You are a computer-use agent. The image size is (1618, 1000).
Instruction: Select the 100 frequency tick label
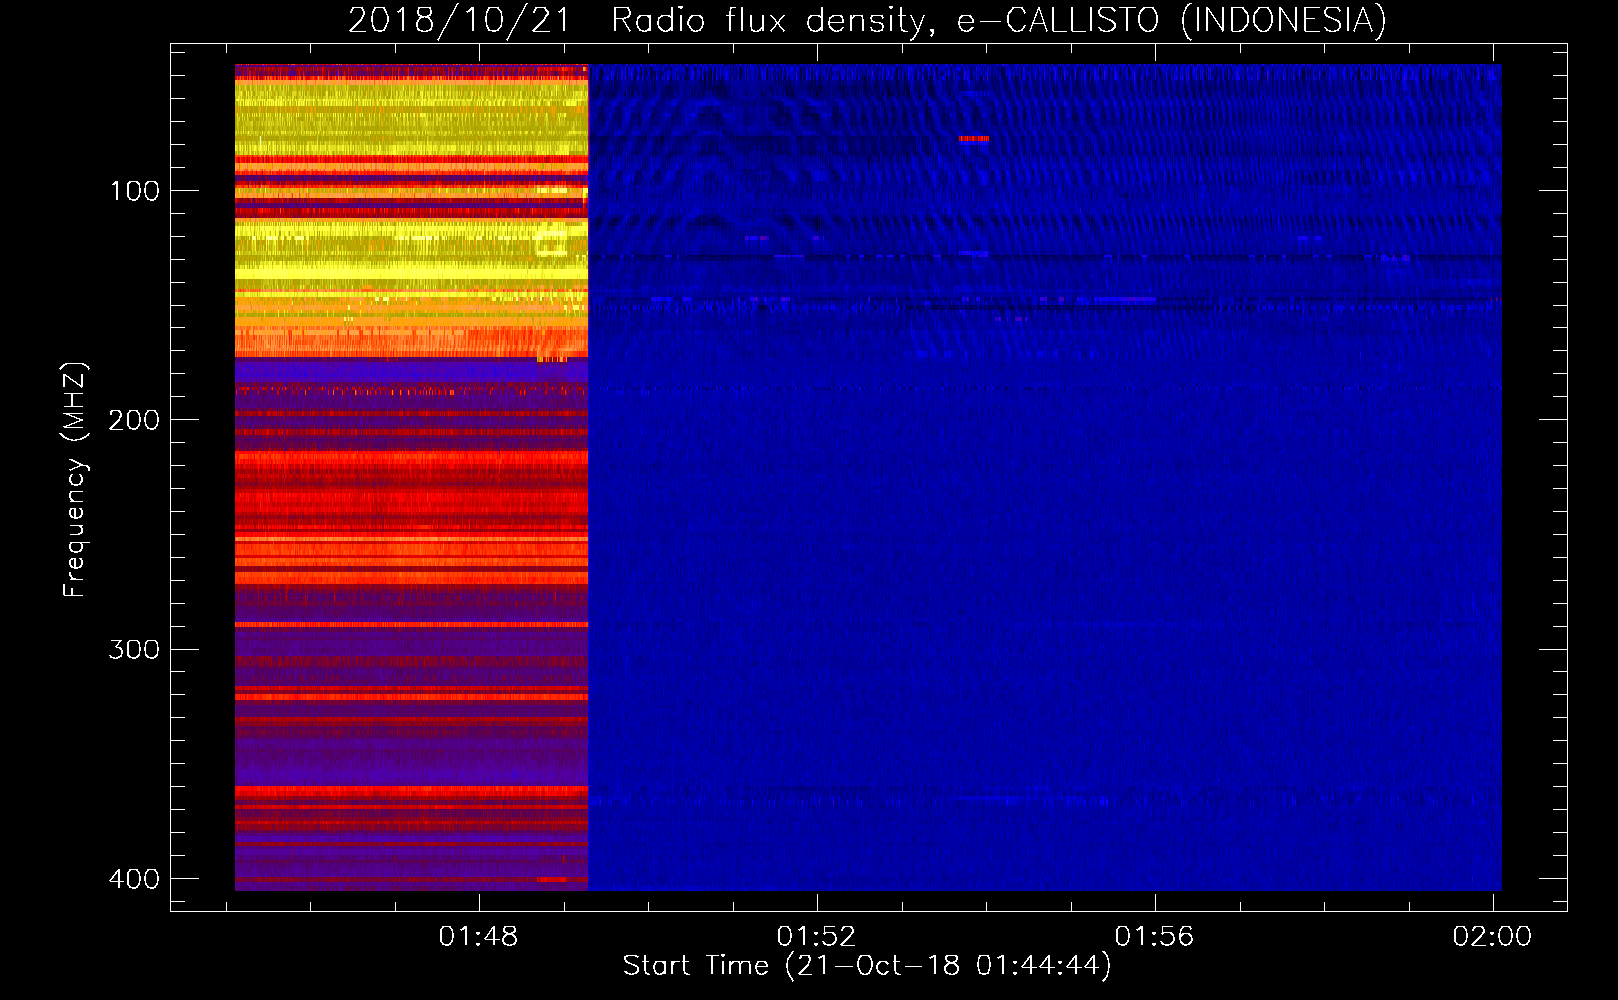click(x=135, y=191)
